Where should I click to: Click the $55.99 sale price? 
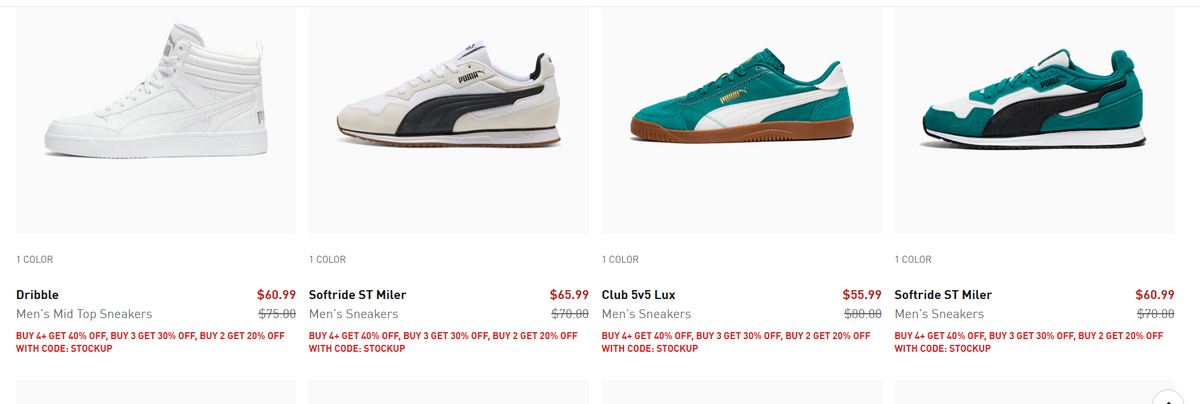(862, 295)
